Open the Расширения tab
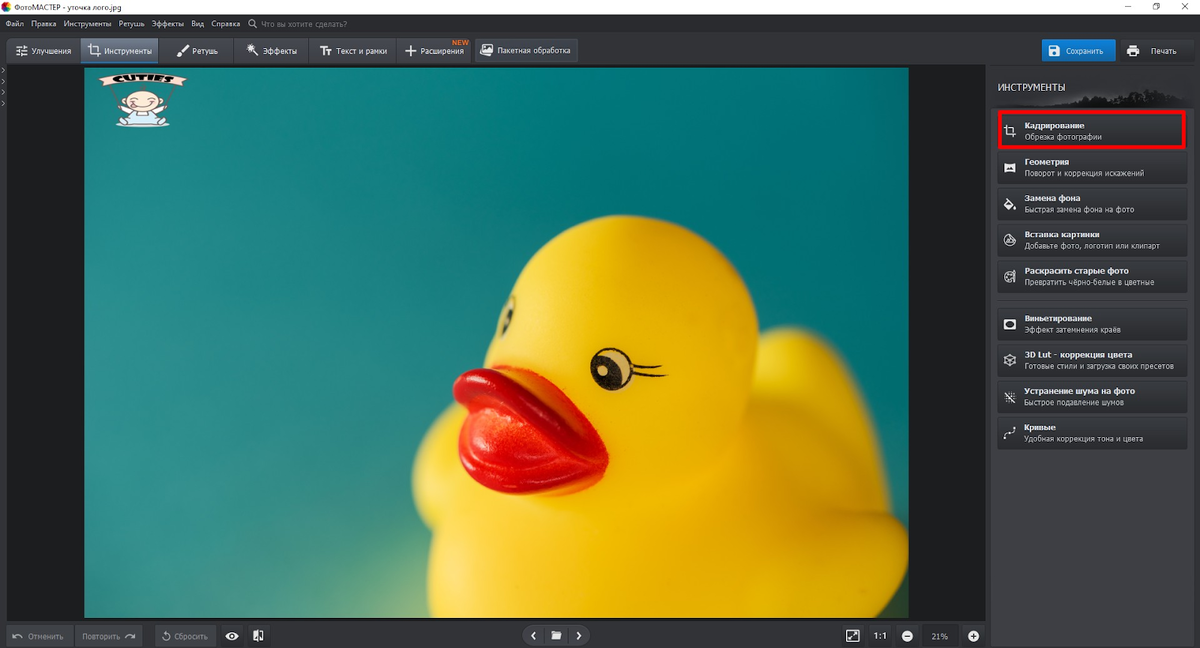 pyautogui.click(x=434, y=51)
